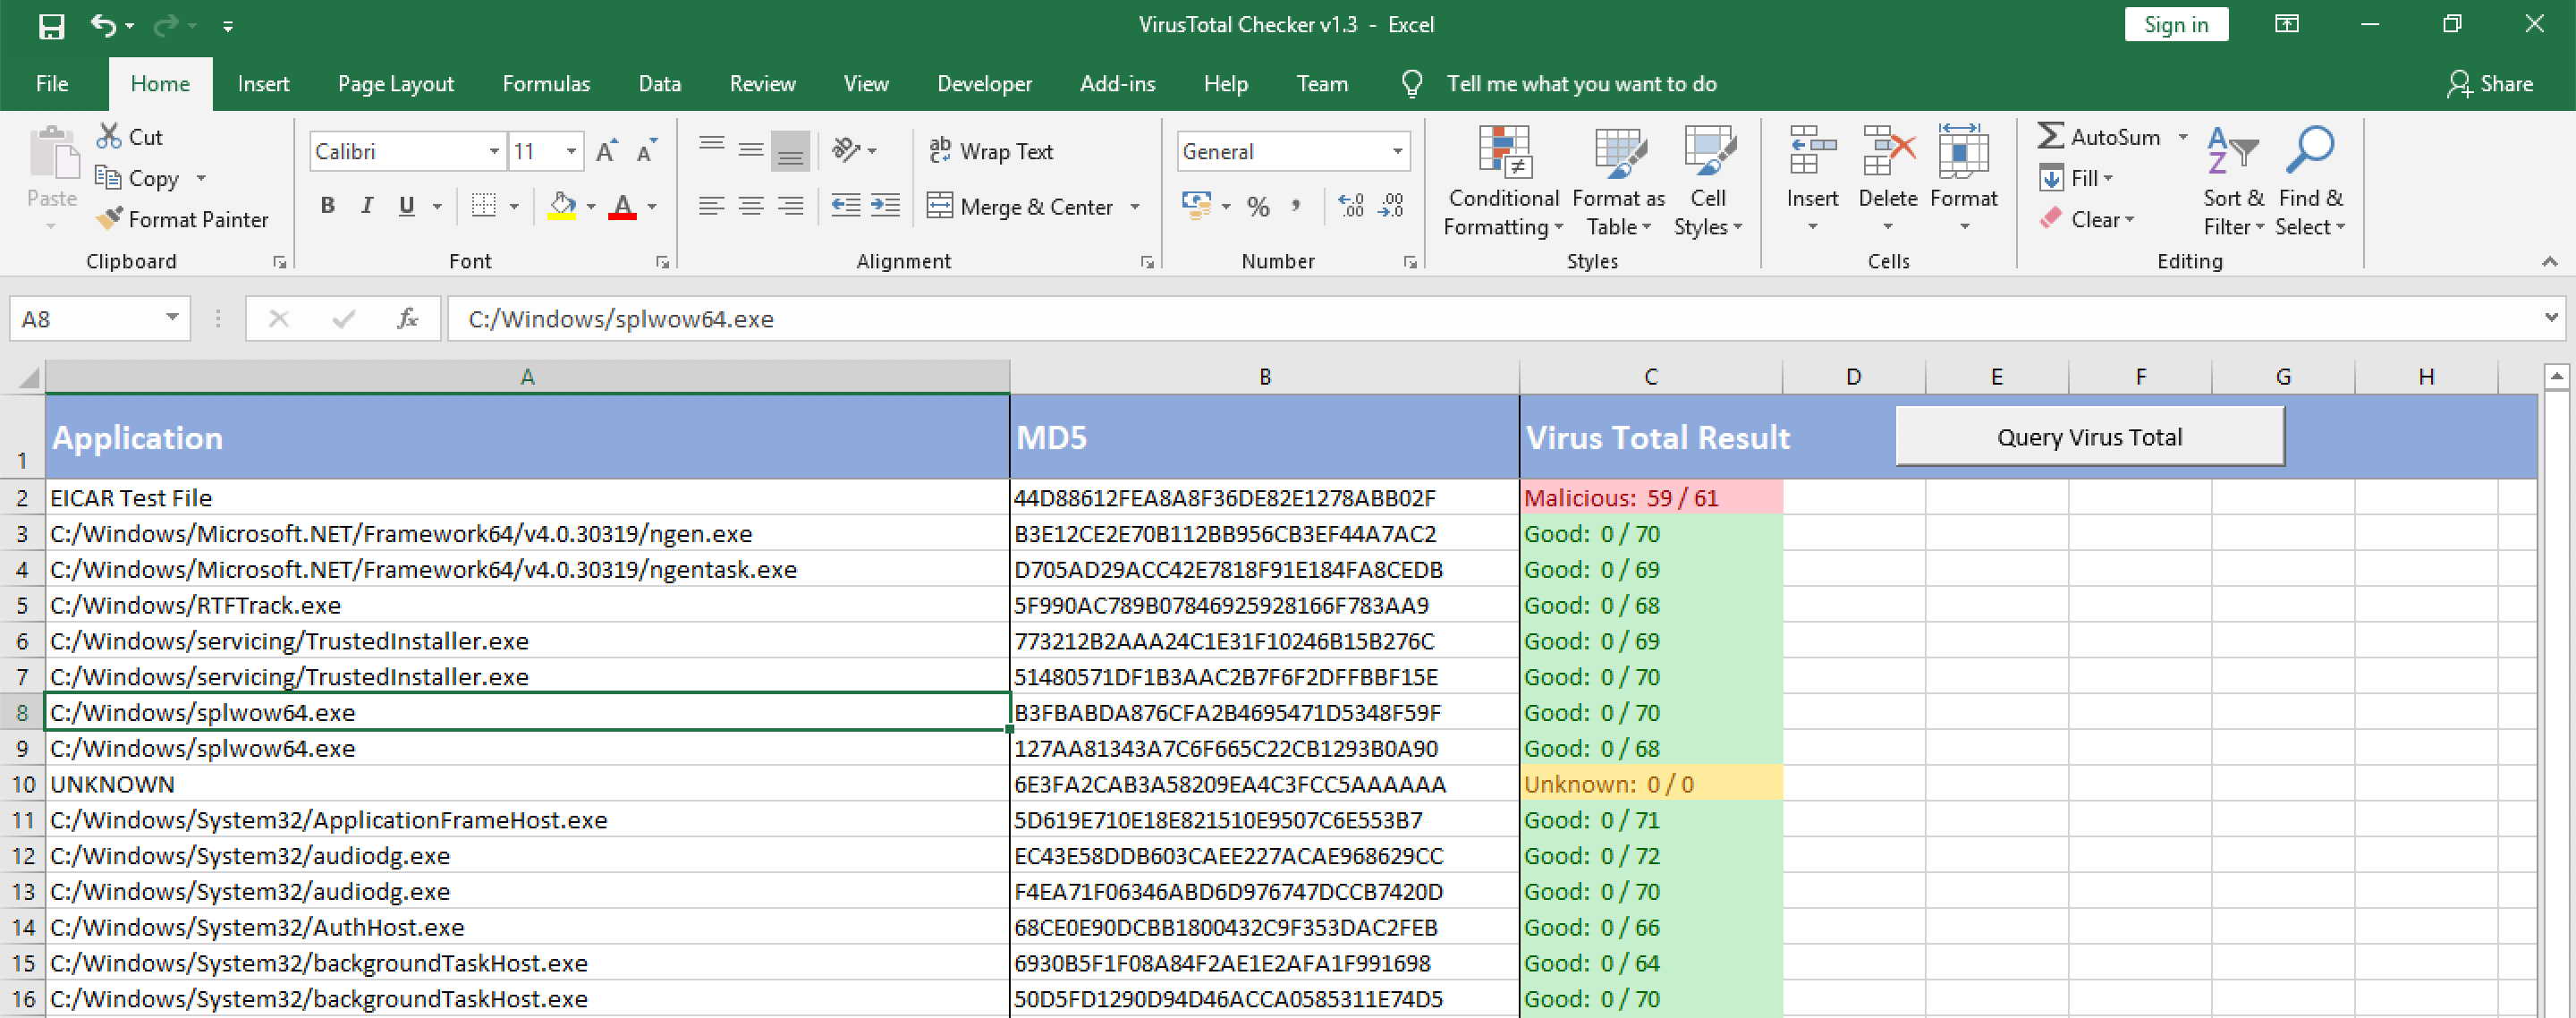2576x1018 pixels.
Task: Toggle Merge & Center
Action: 1020,207
